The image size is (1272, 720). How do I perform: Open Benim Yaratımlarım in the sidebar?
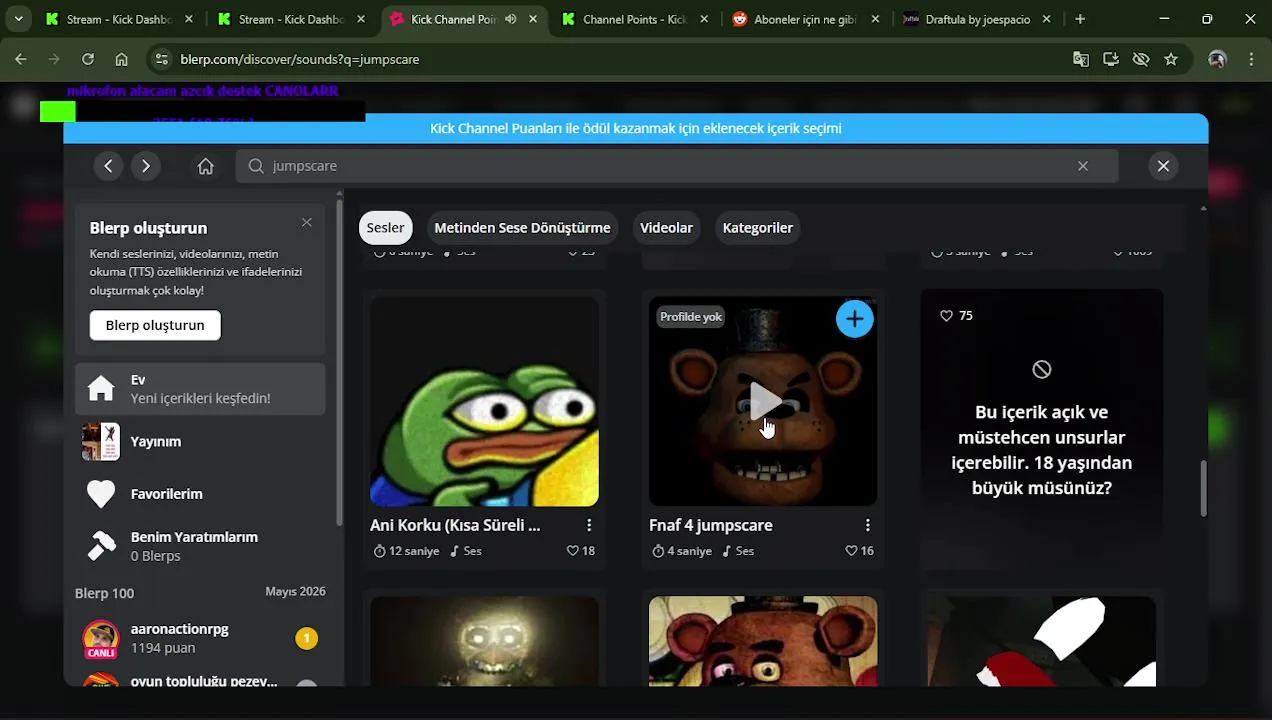click(x=200, y=546)
